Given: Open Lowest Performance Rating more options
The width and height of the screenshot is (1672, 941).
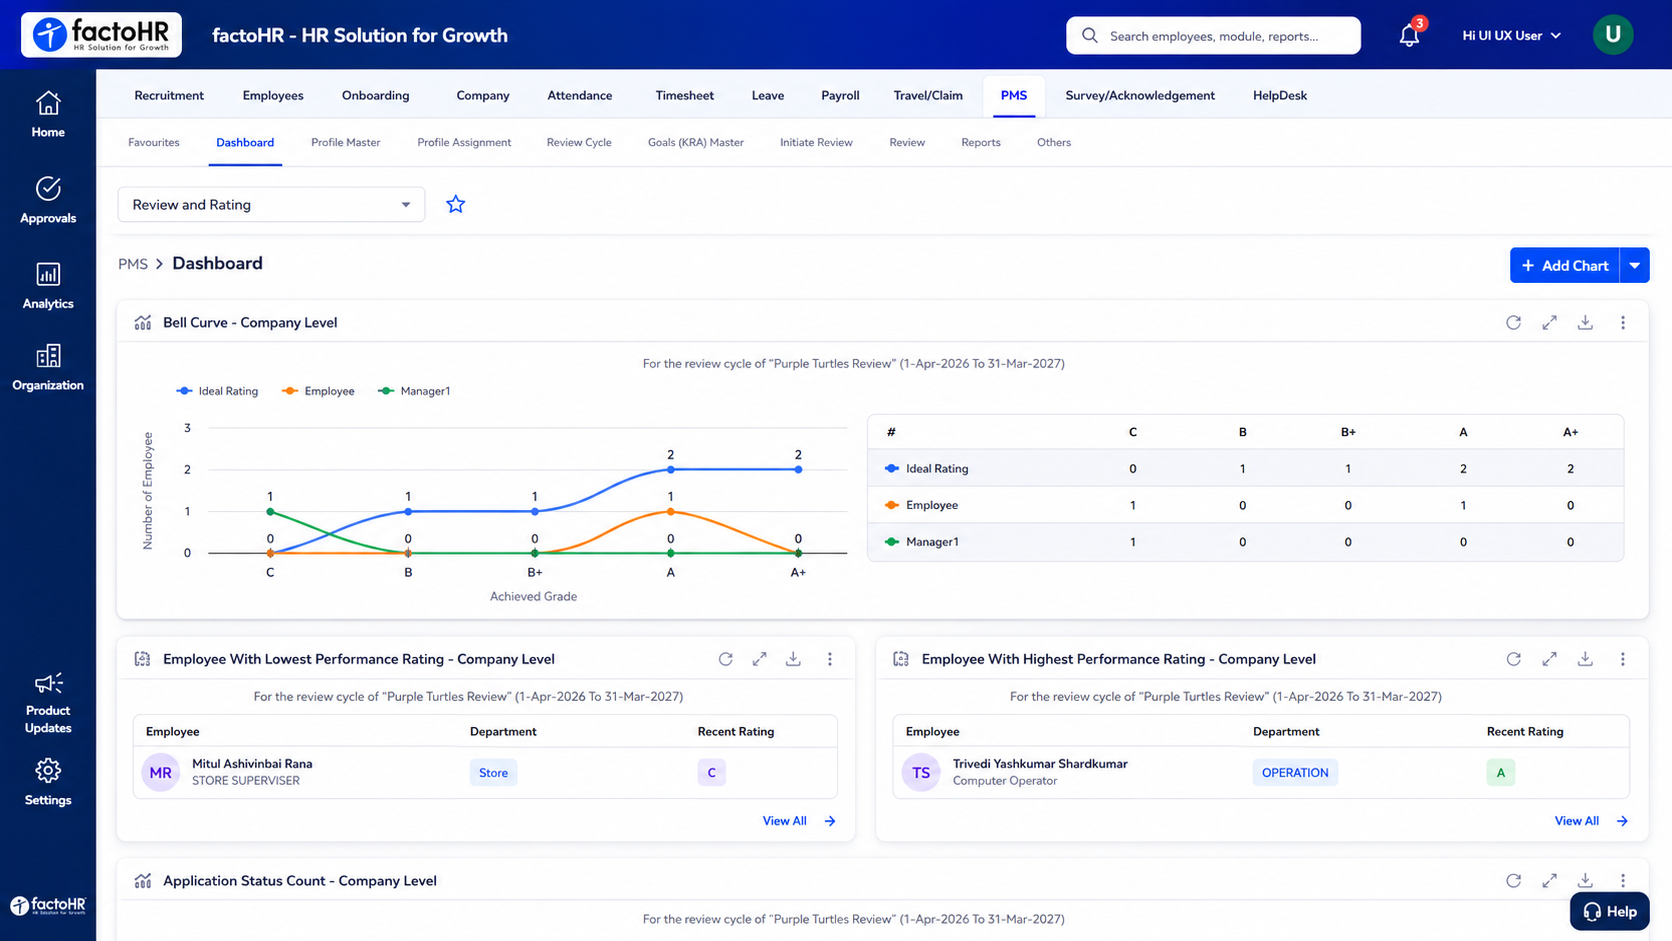Looking at the screenshot, I should point(830,659).
